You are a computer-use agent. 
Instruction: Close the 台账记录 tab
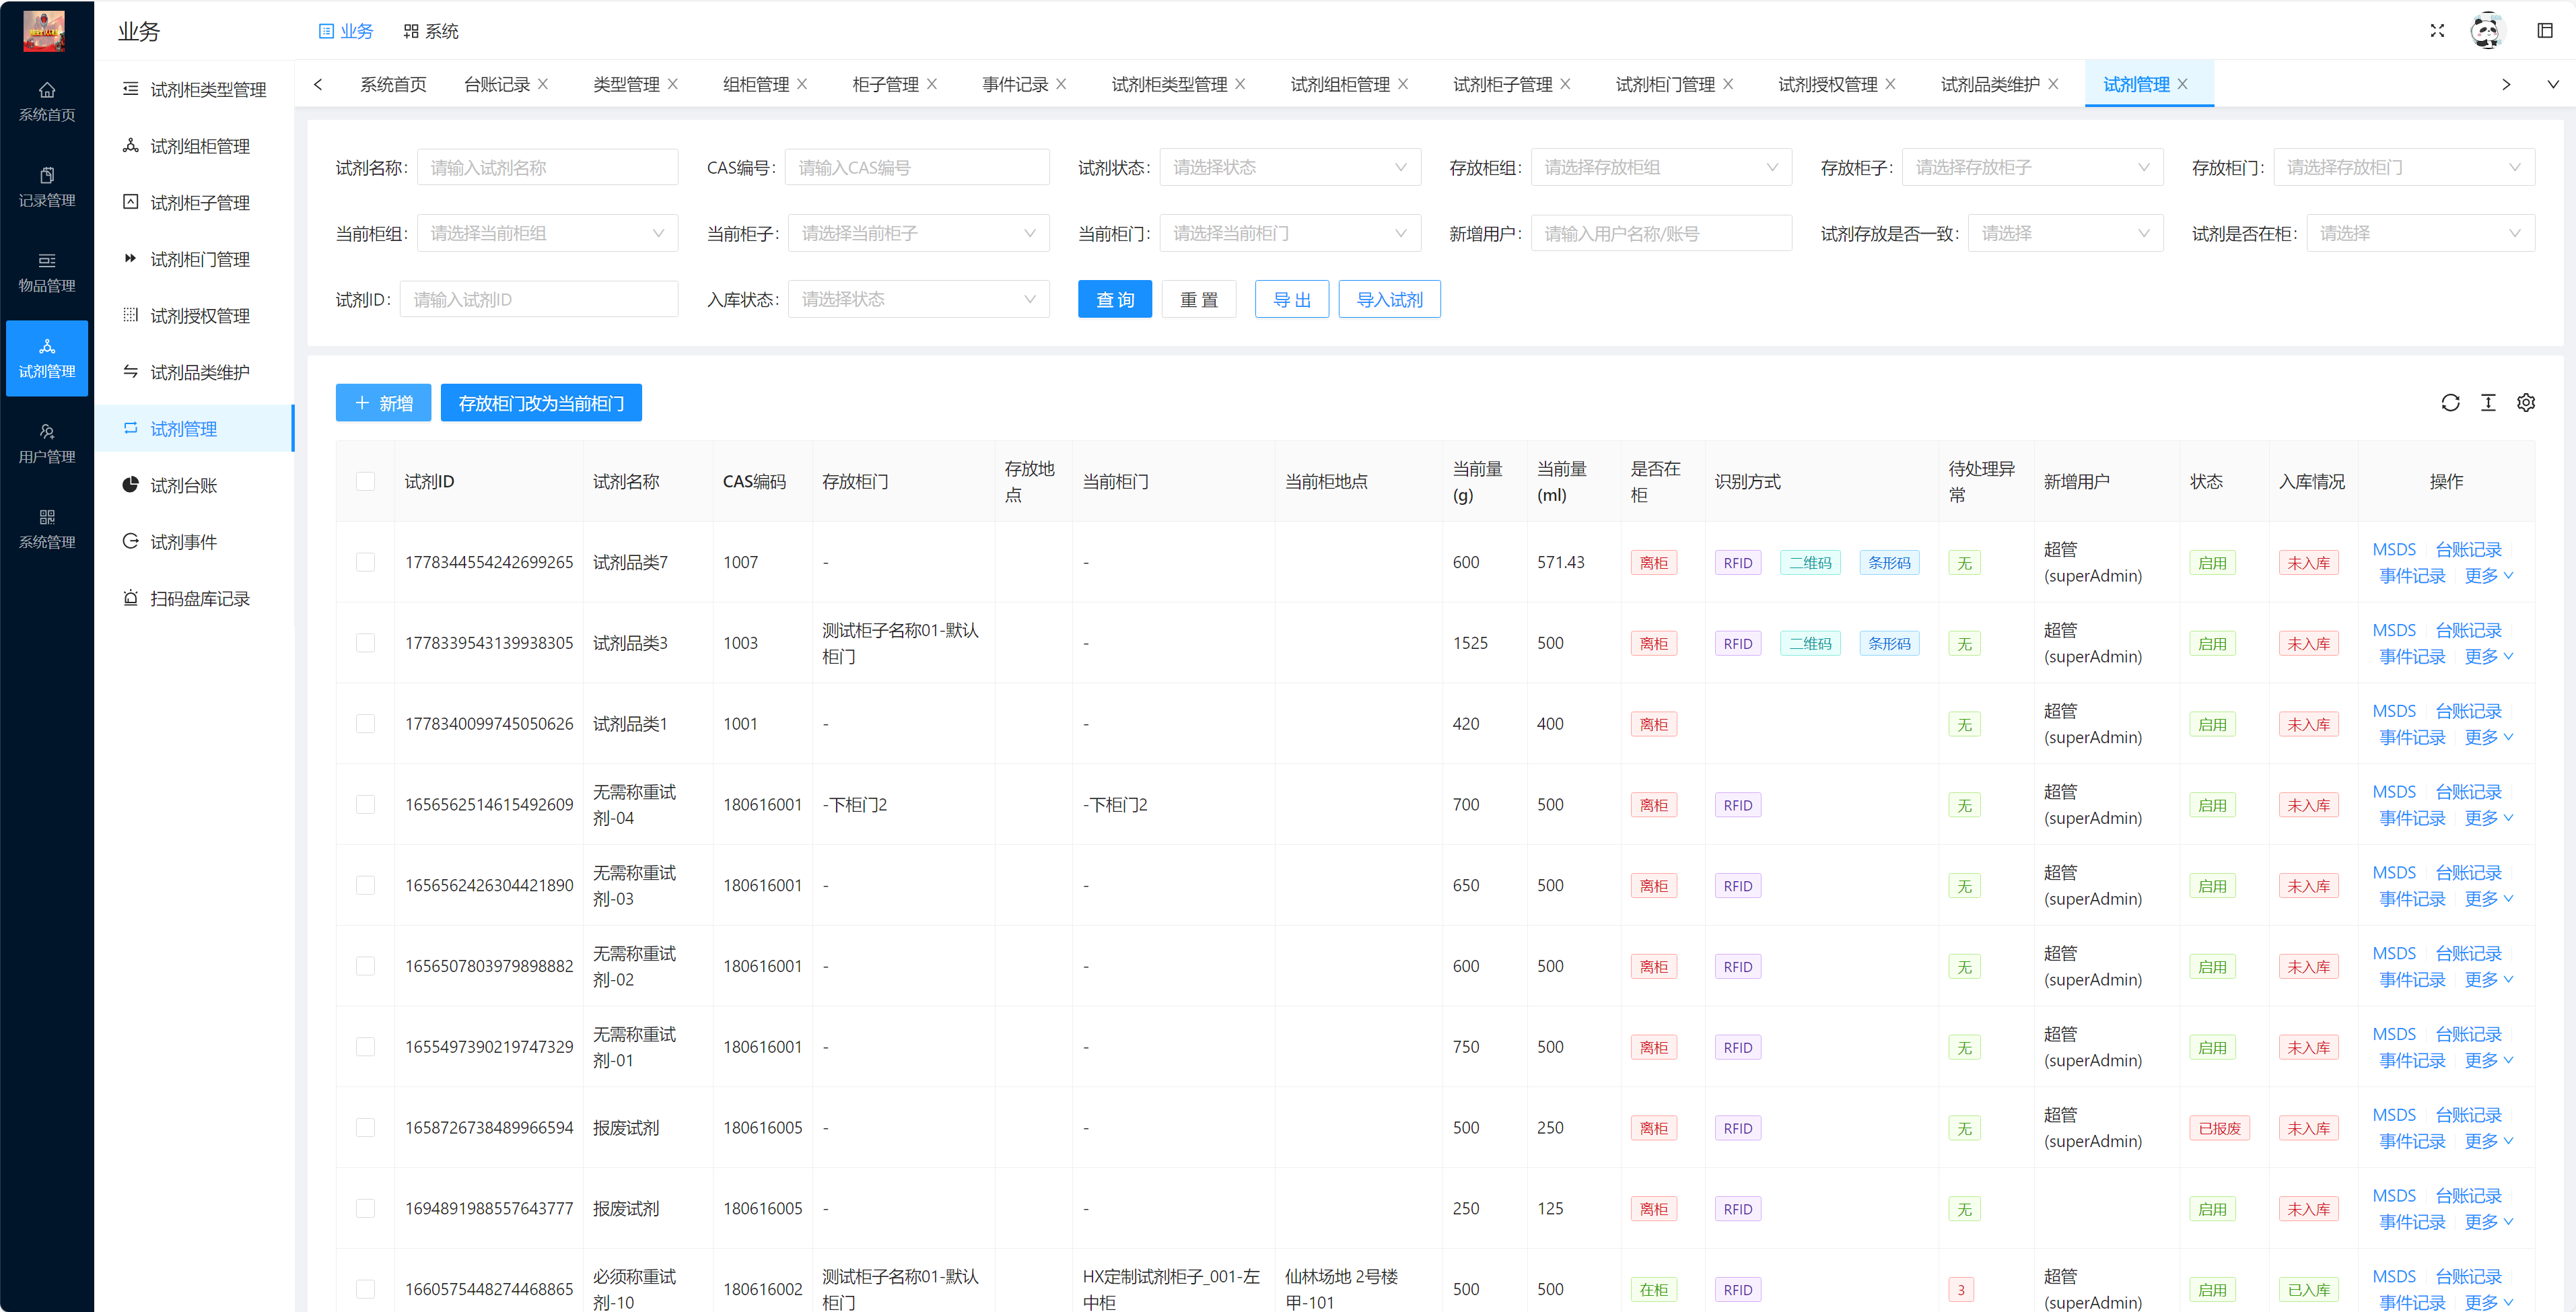(x=543, y=84)
